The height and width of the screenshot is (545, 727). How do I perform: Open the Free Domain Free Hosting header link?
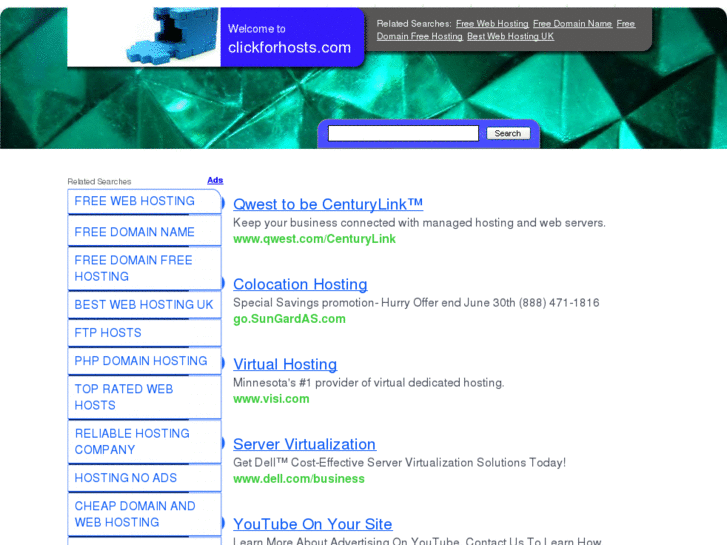(419, 36)
